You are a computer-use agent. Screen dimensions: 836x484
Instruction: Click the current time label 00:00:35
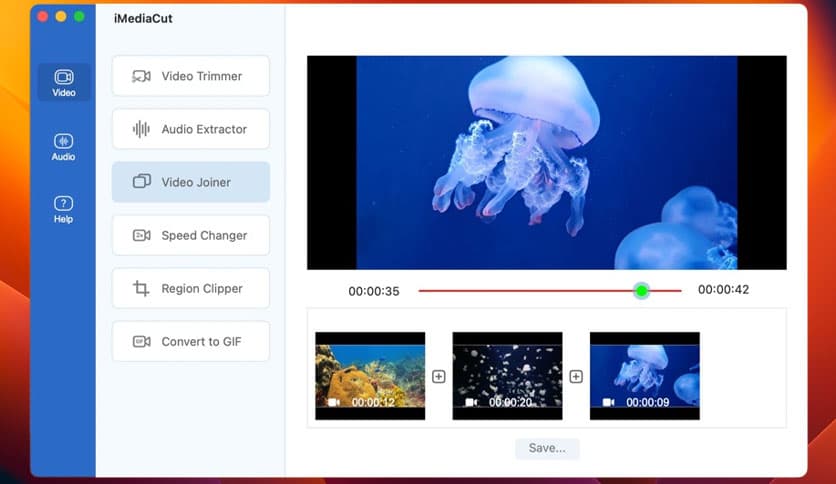tap(374, 292)
